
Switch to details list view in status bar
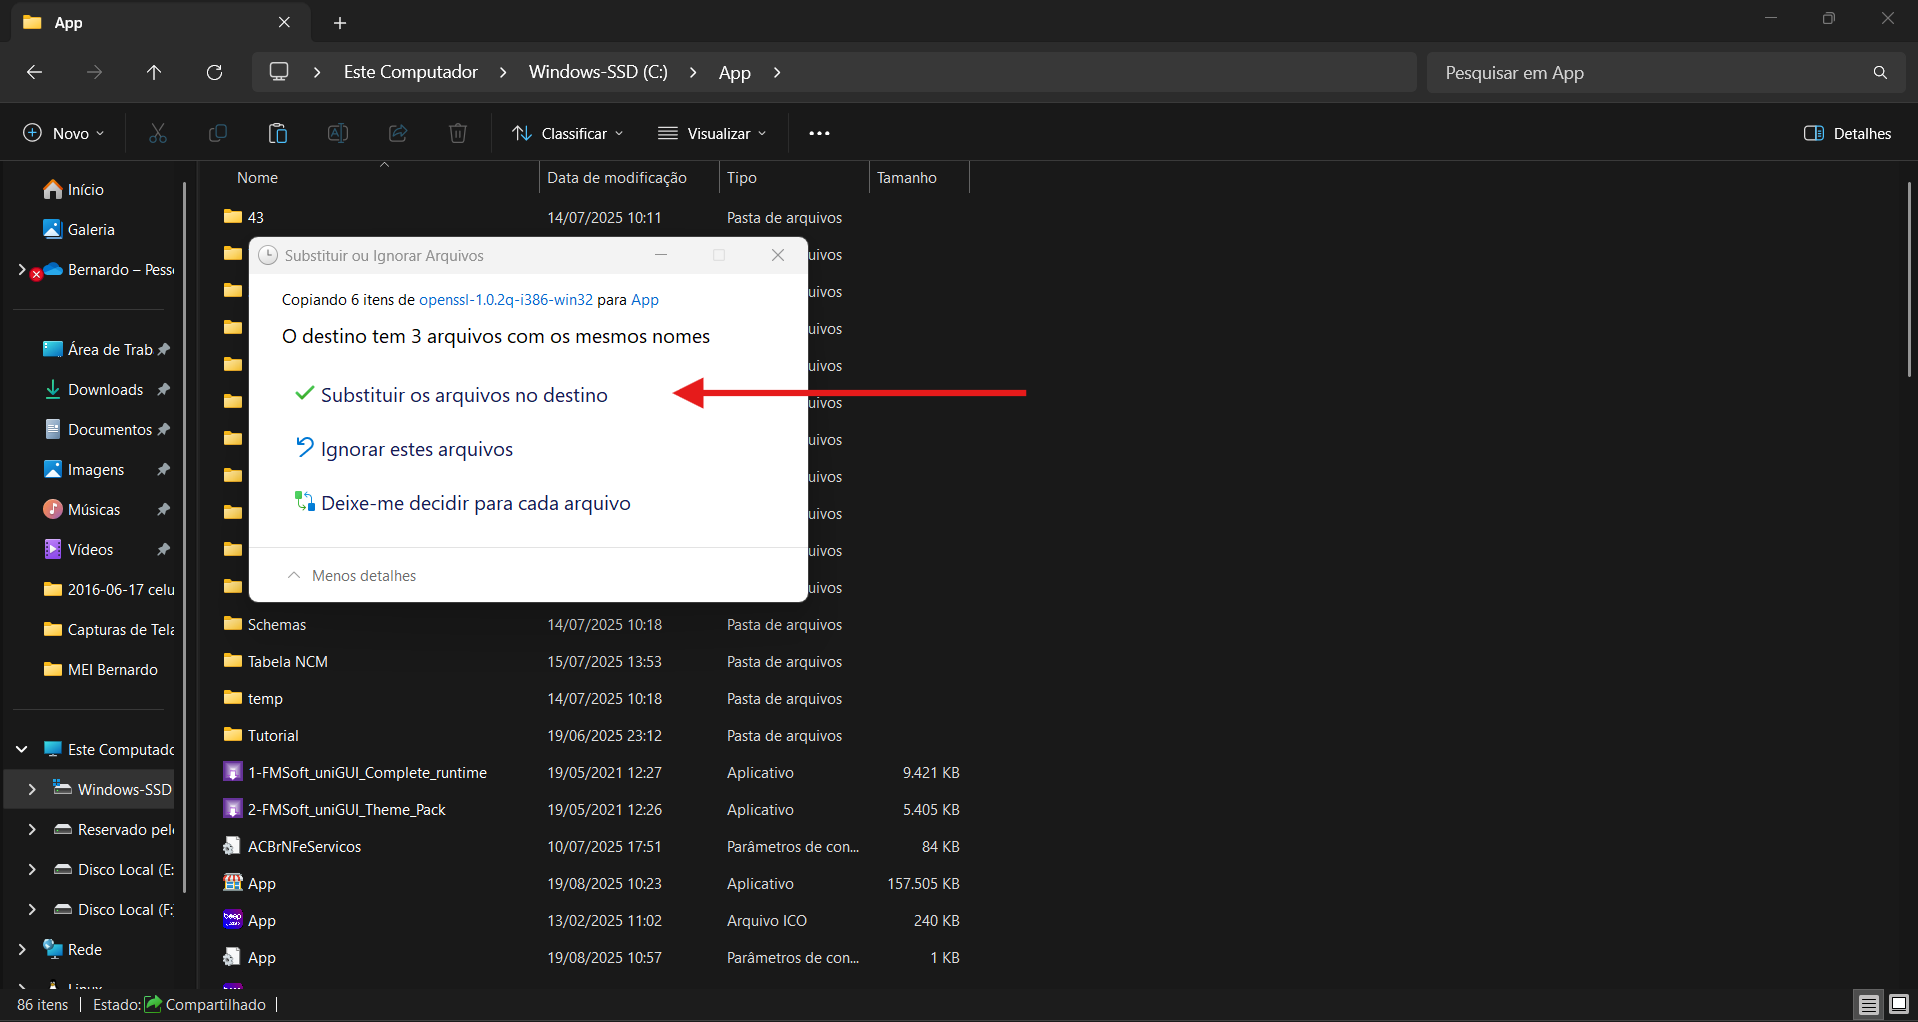point(1868,1004)
